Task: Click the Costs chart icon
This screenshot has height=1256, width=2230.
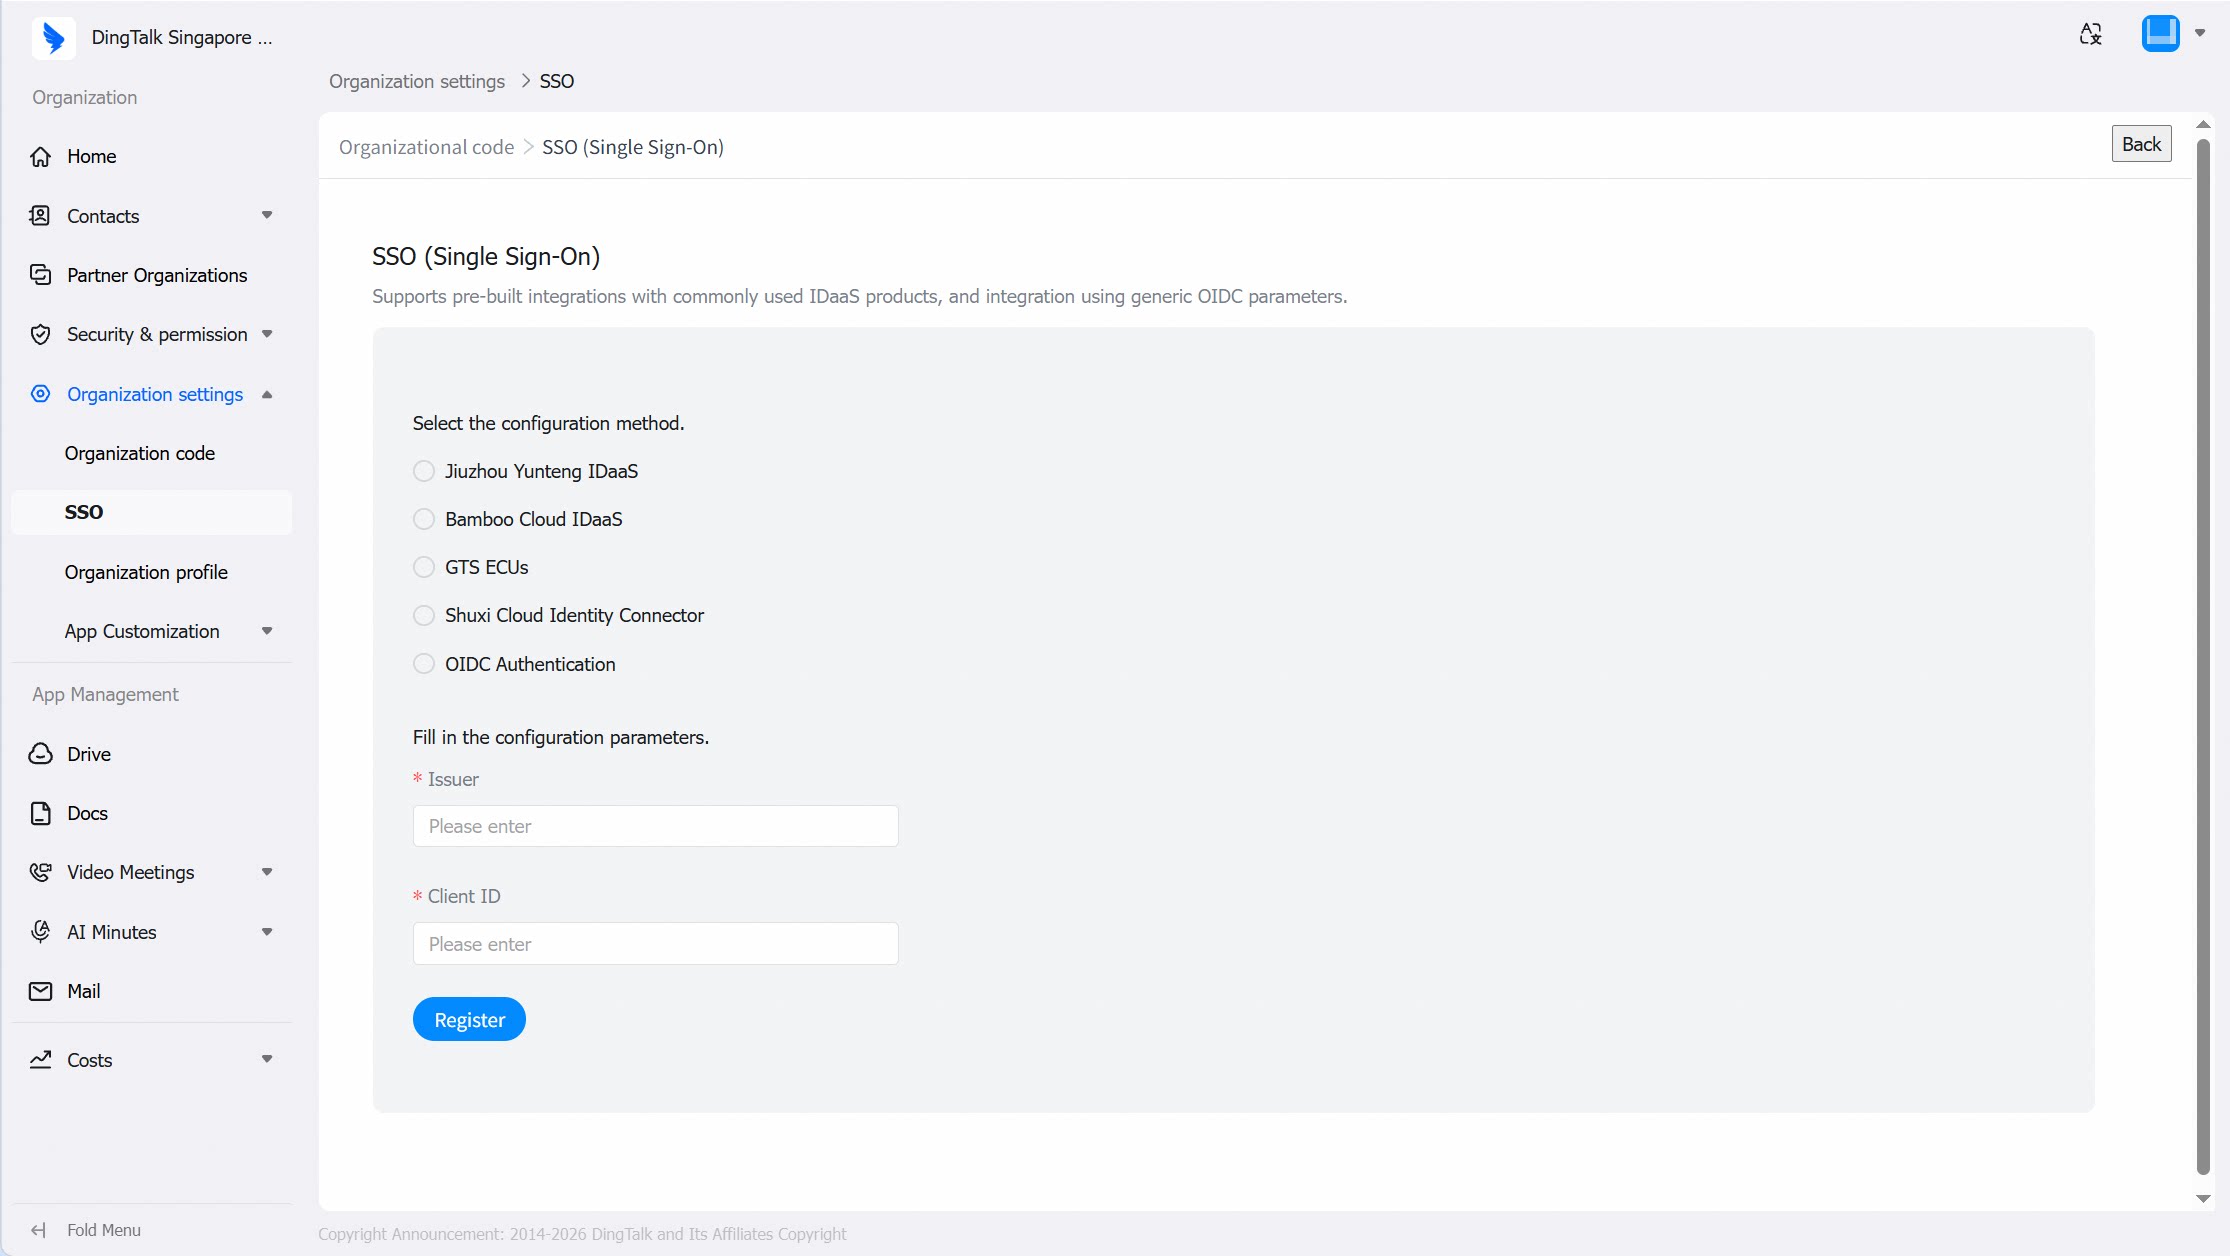Action: (x=40, y=1060)
